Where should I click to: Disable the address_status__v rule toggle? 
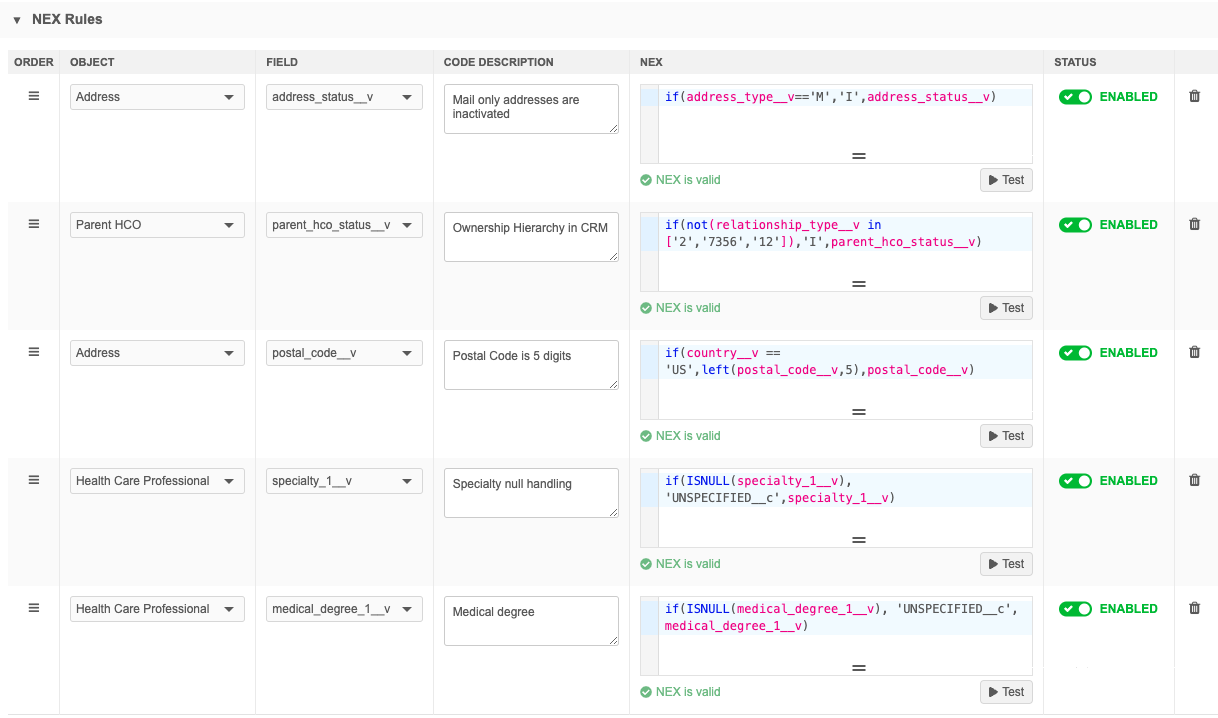pyautogui.click(x=1075, y=97)
